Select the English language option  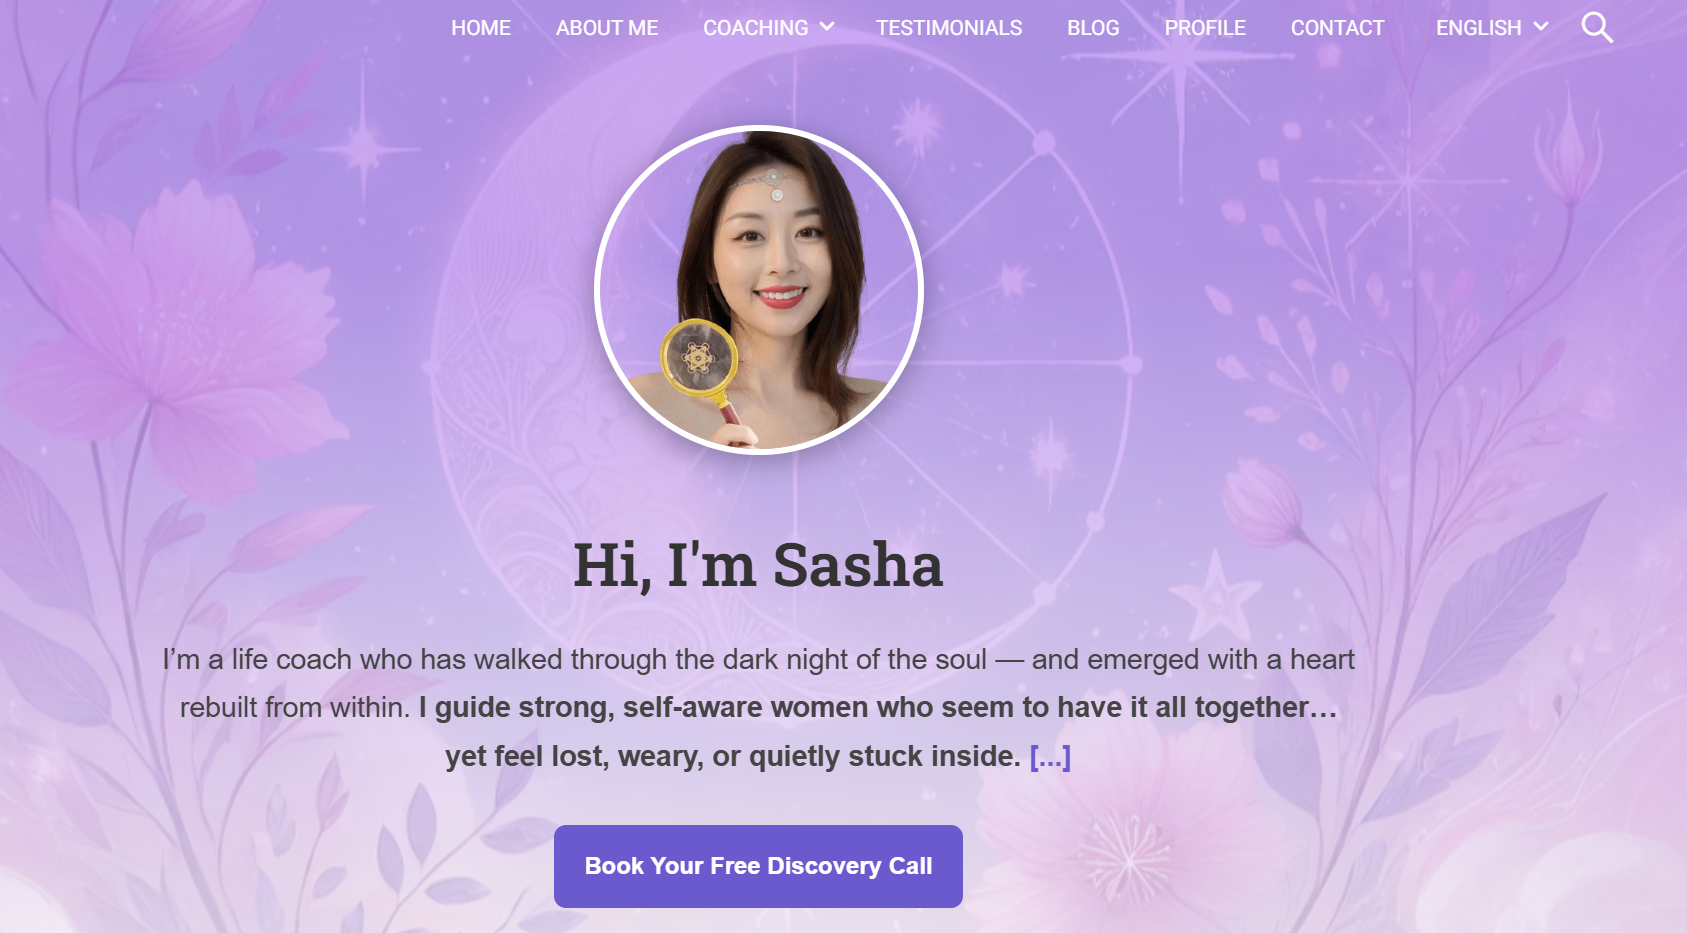tap(1478, 28)
